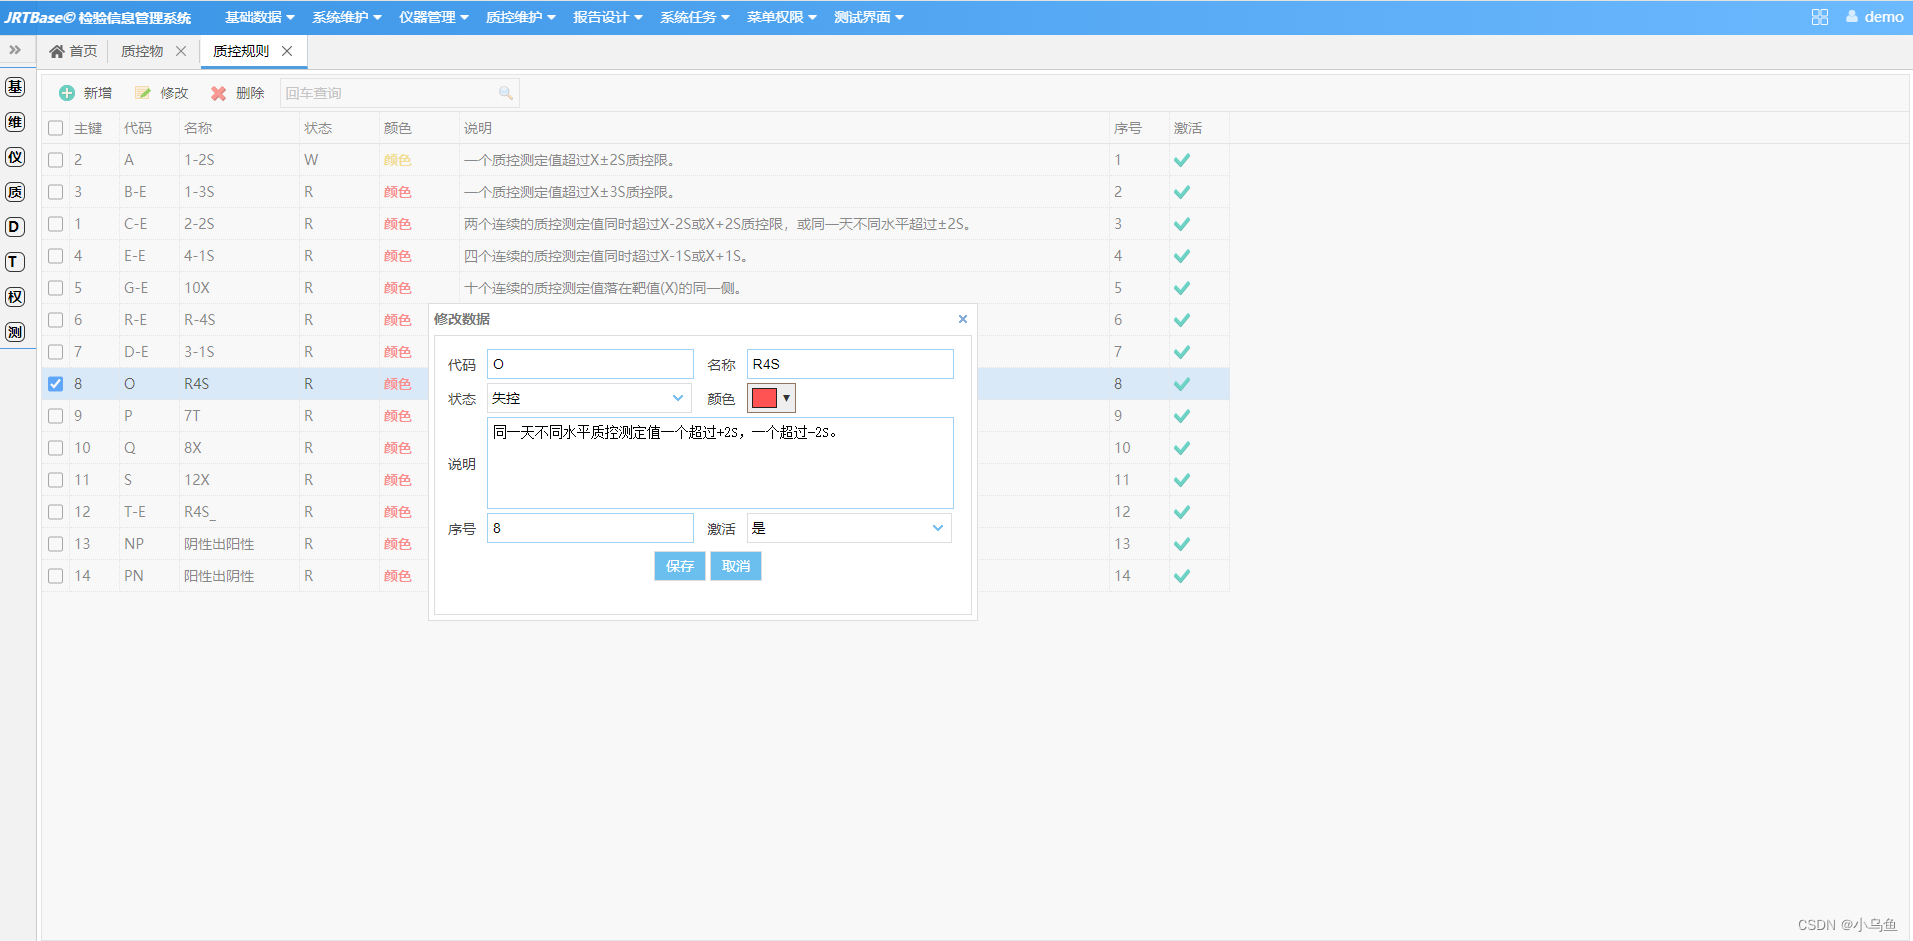Check the checkbox for row 1-3S
1913x941 pixels.
click(55, 192)
